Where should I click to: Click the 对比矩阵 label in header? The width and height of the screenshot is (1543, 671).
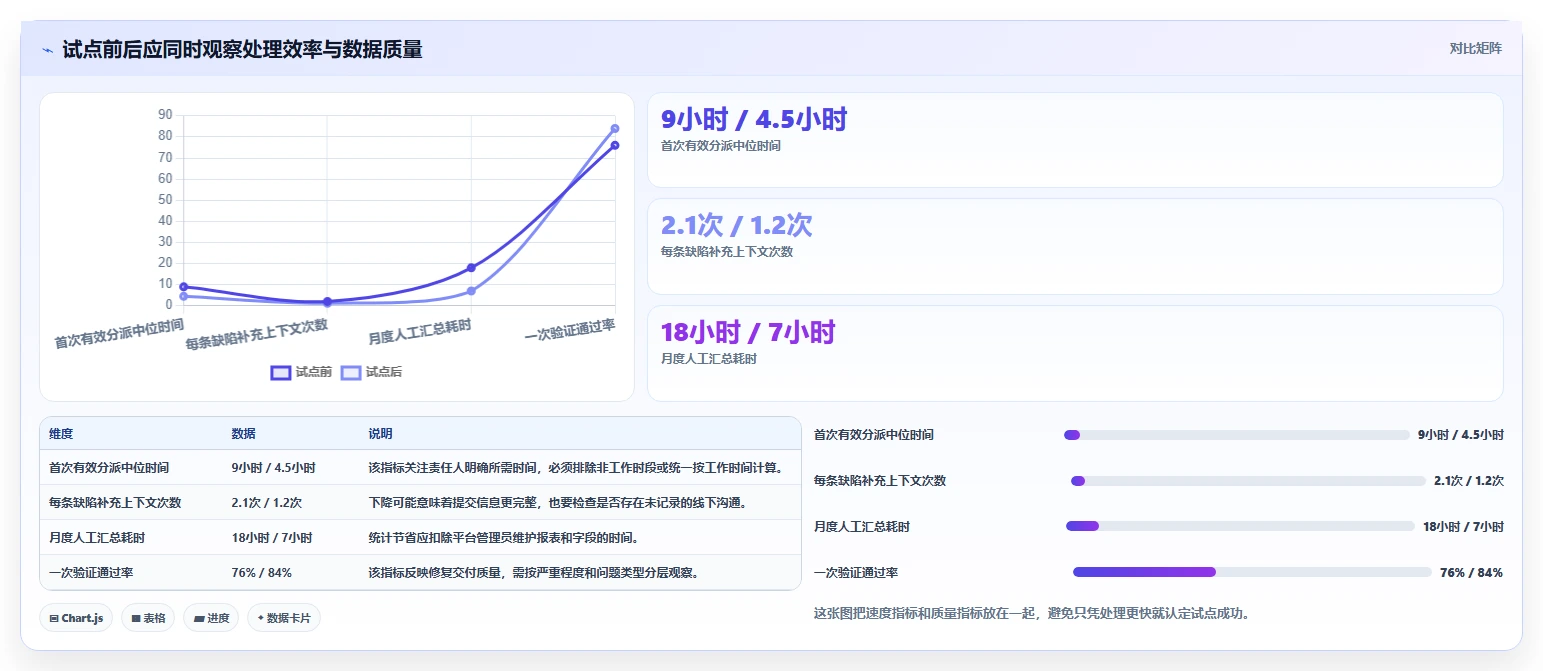(x=1475, y=48)
